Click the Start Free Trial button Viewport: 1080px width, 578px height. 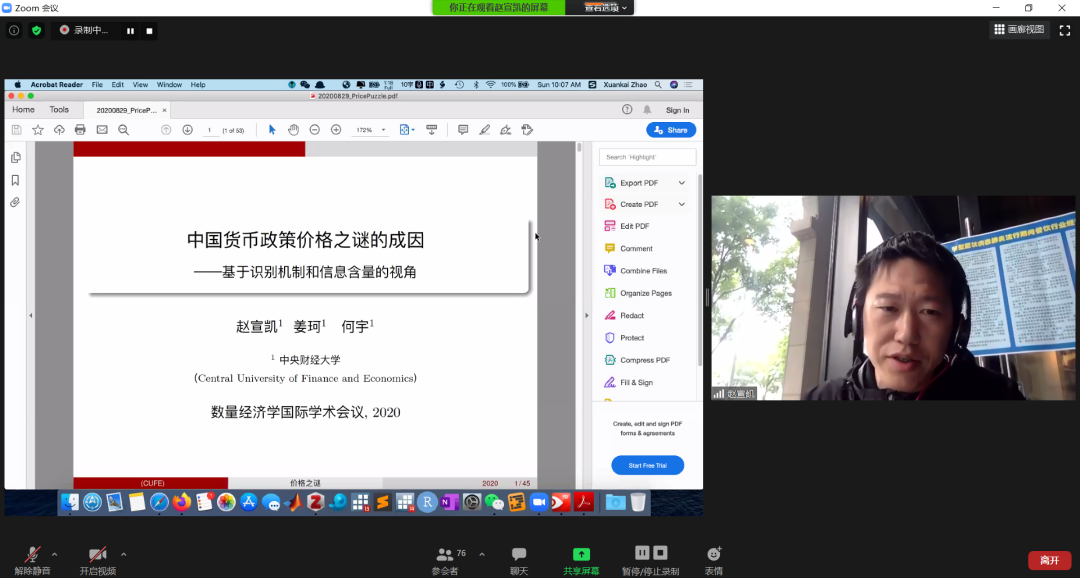[x=647, y=465]
